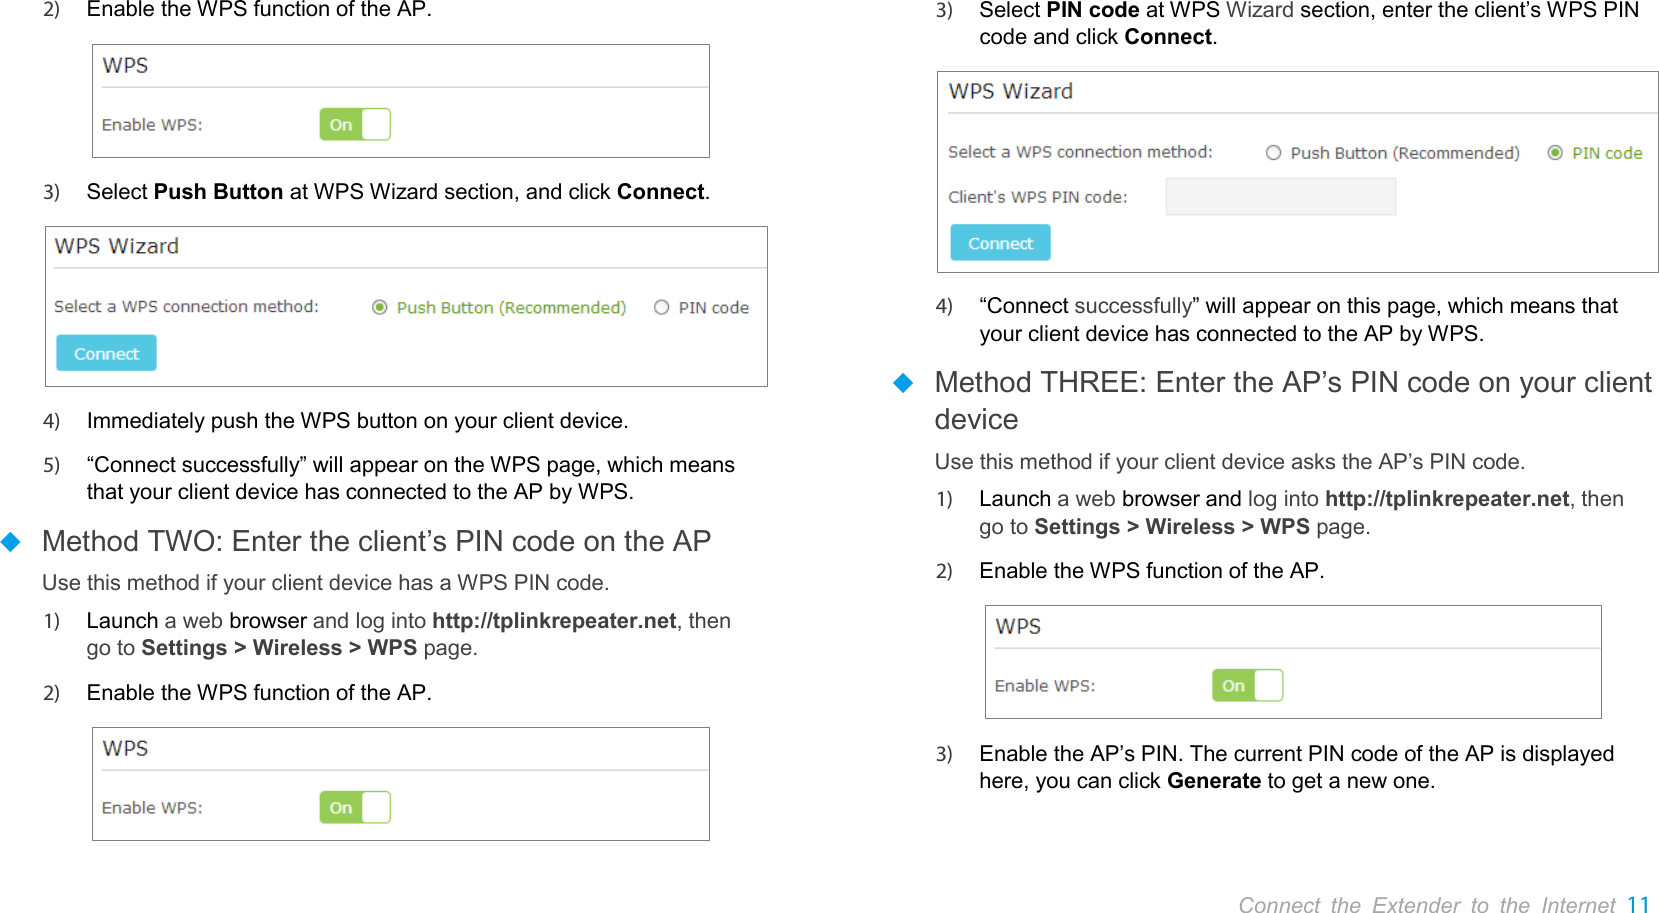Click the Client's WPS PIN code input field

coord(1280,196)
